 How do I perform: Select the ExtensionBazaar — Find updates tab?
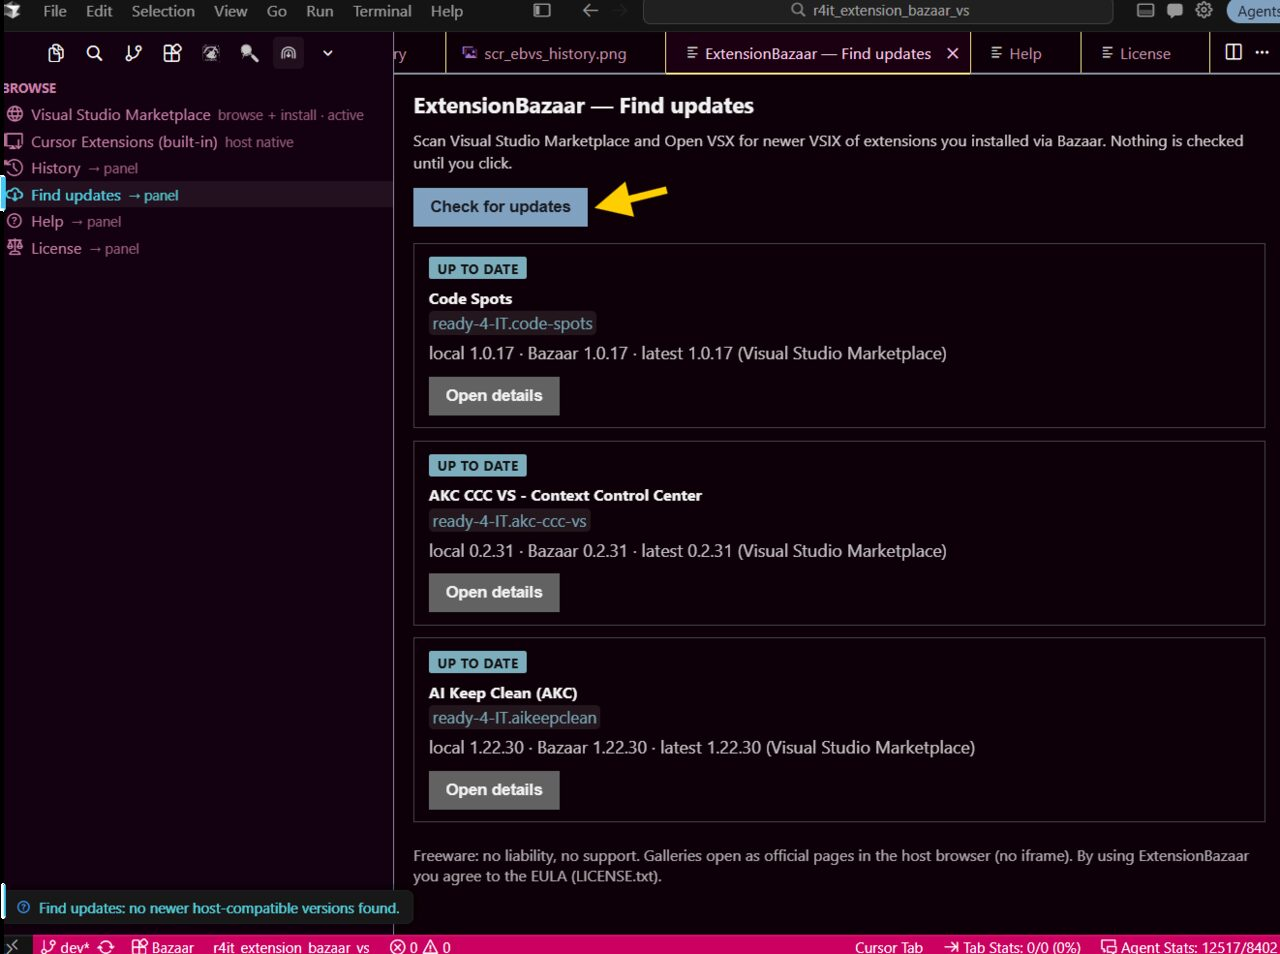coord(817,54)
